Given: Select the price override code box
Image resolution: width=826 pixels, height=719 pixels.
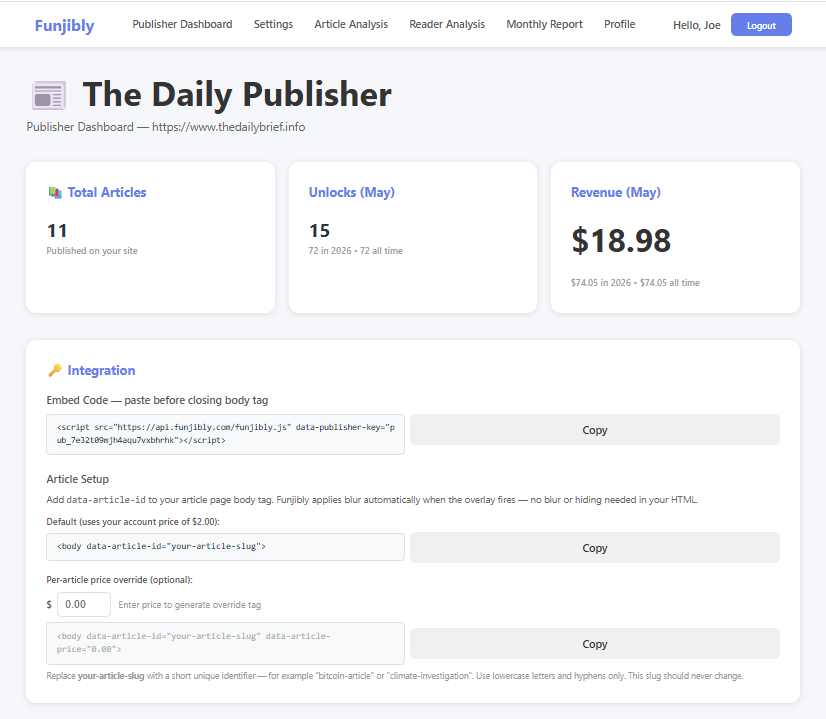Looking at the screenshot, I should (x=225, y=643).
